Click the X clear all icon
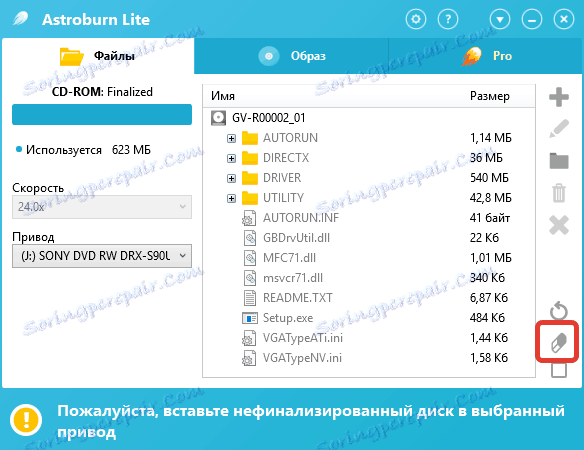This screenshot has height=450, width=584. coord(559,225)
